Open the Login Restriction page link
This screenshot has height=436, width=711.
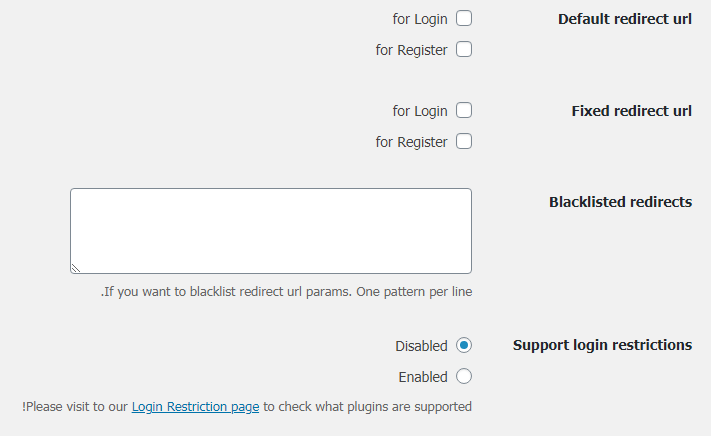195,407
